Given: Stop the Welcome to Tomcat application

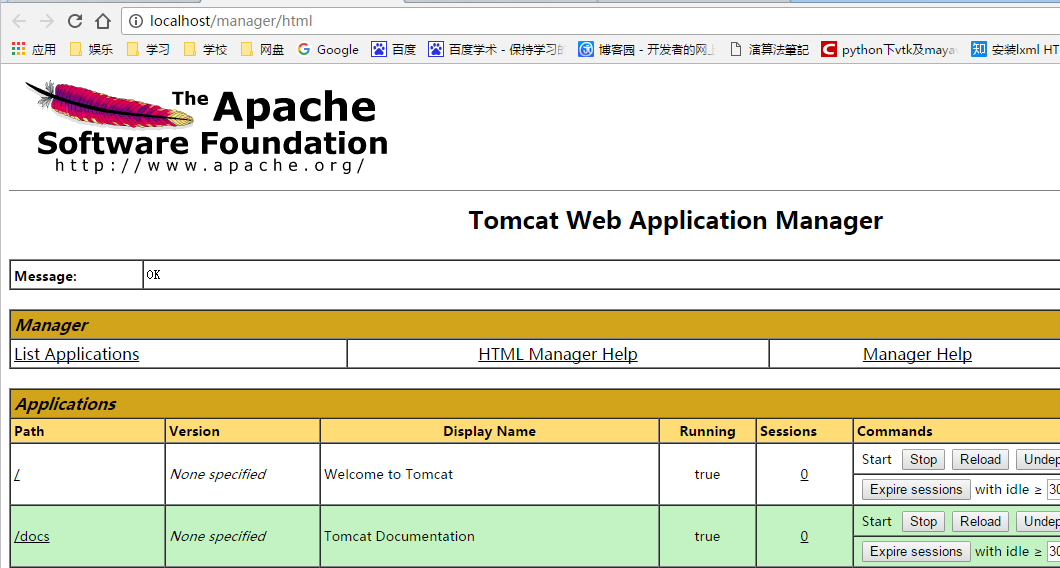Looking at the screenshot, I should 923,459.
